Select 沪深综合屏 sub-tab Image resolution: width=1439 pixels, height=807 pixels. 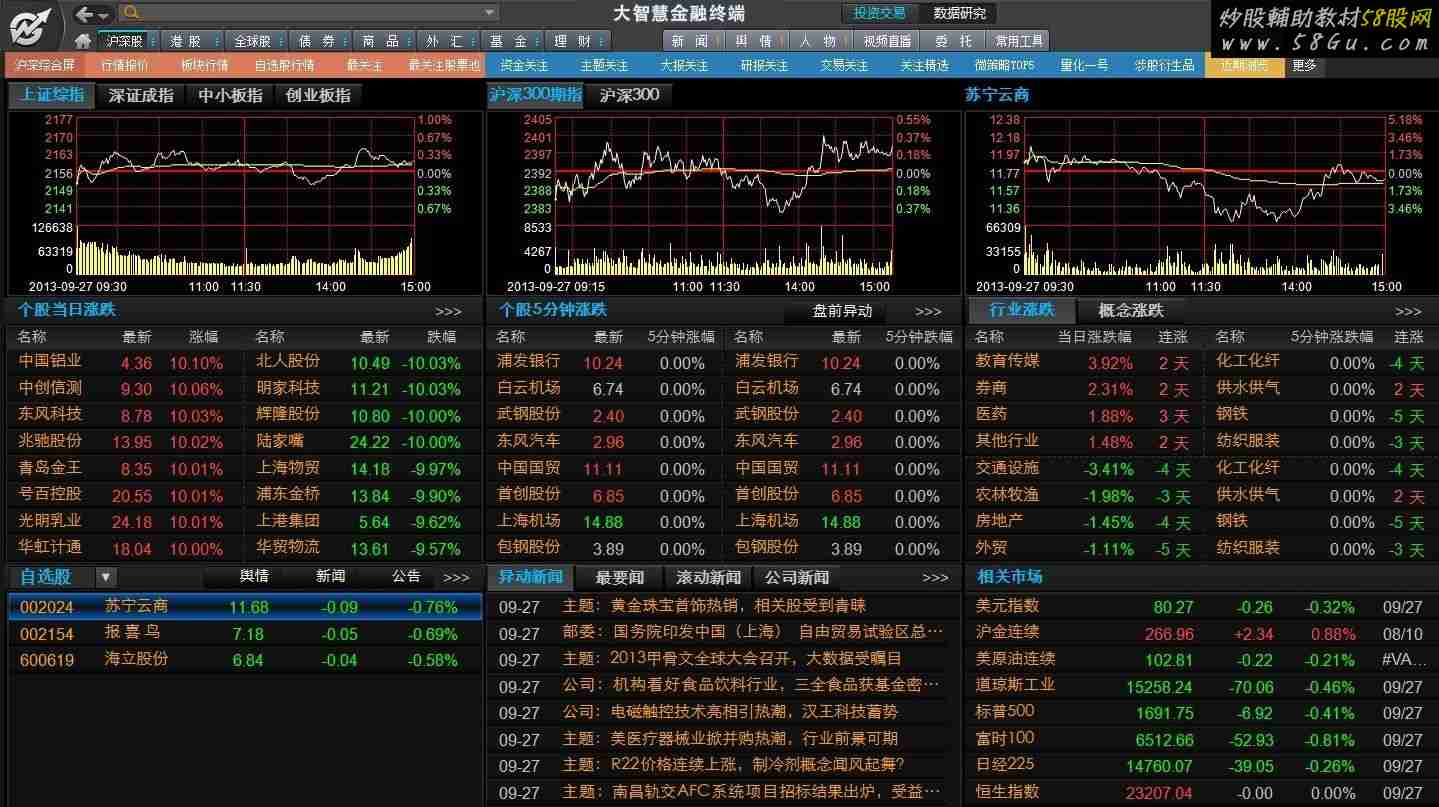(x=44, y=65)
